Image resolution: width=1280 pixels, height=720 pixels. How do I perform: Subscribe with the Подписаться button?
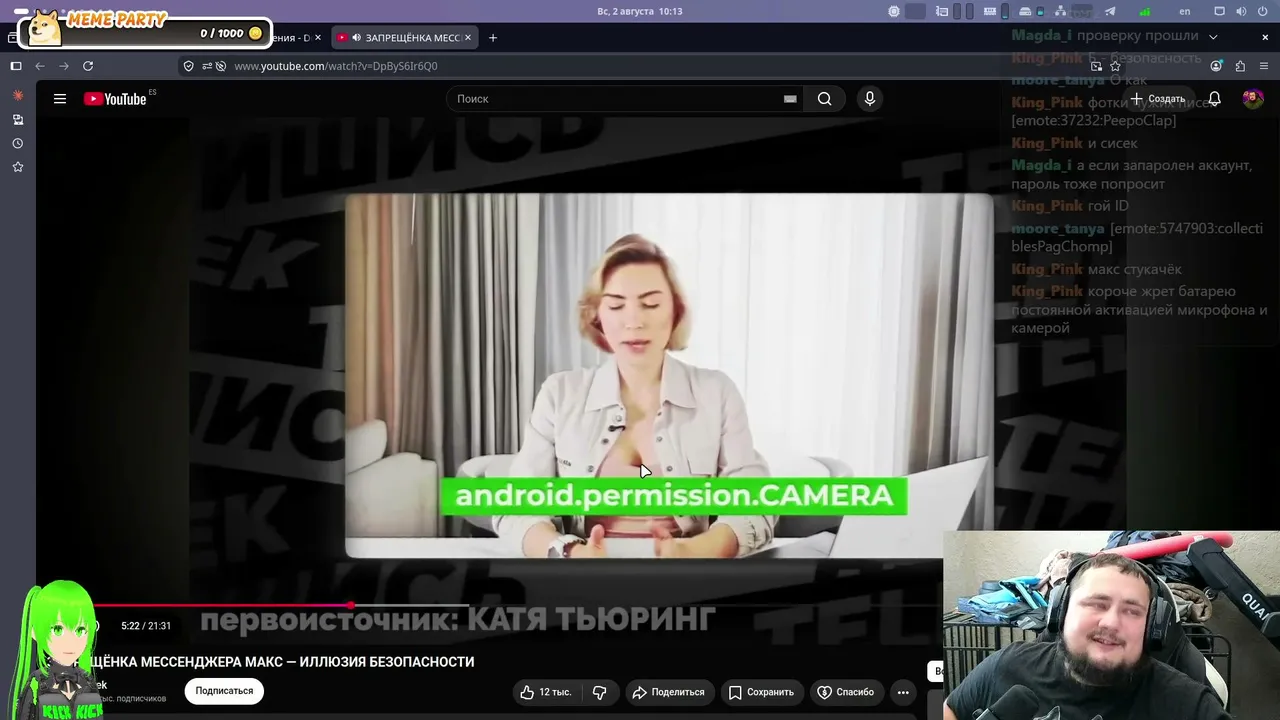click(224, 691)
